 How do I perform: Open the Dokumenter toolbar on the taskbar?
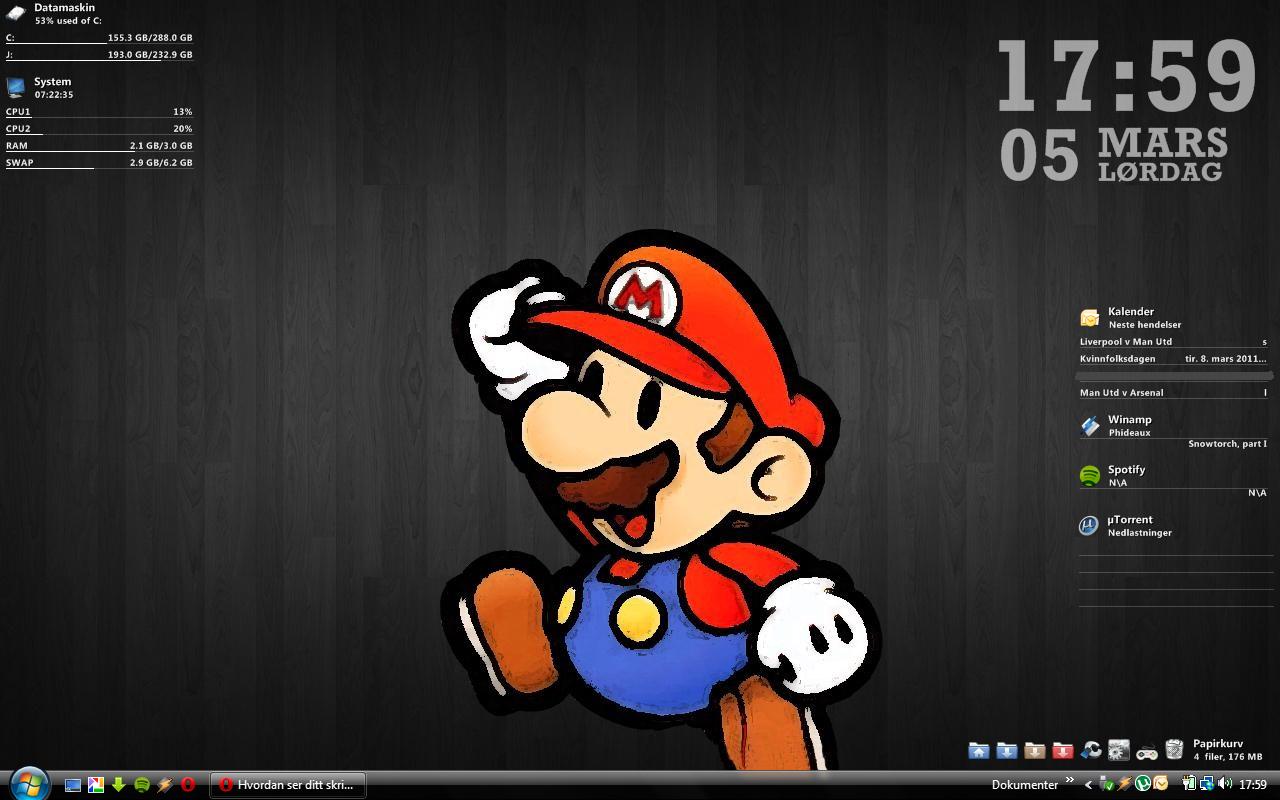(1025, 785)
